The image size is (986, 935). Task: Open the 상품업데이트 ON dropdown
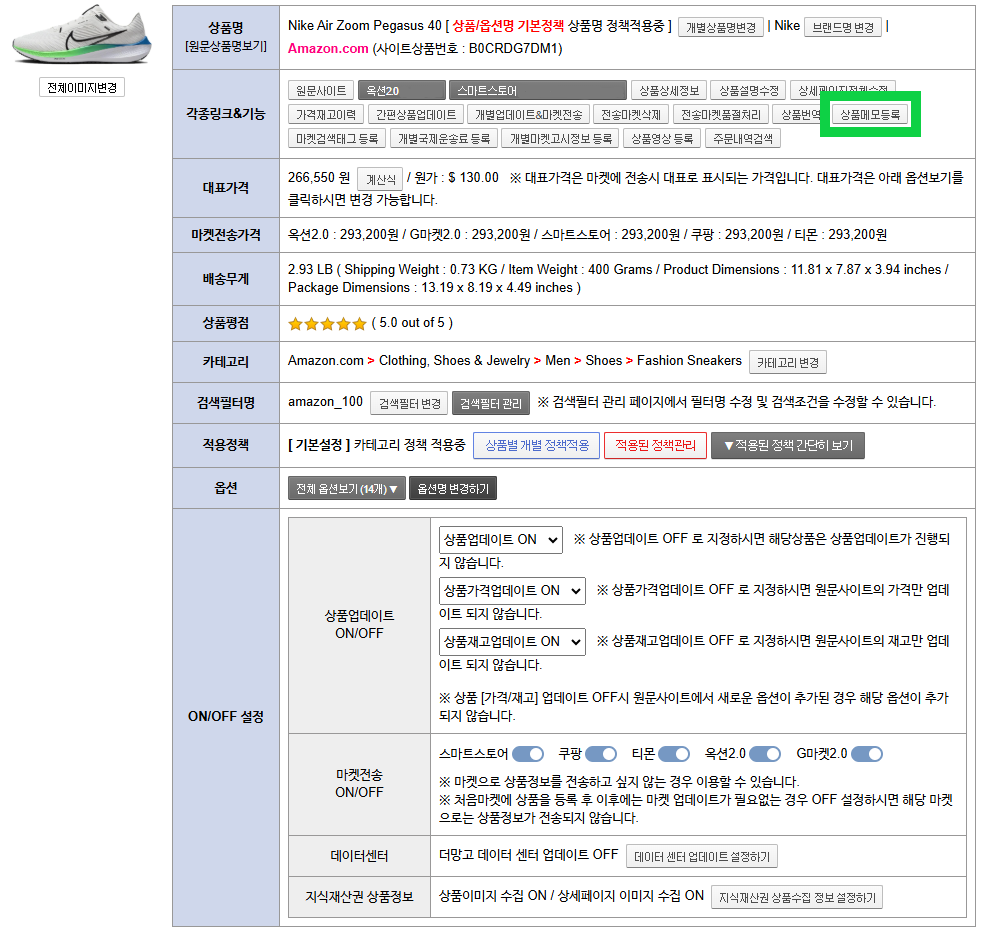pos(500,539)
